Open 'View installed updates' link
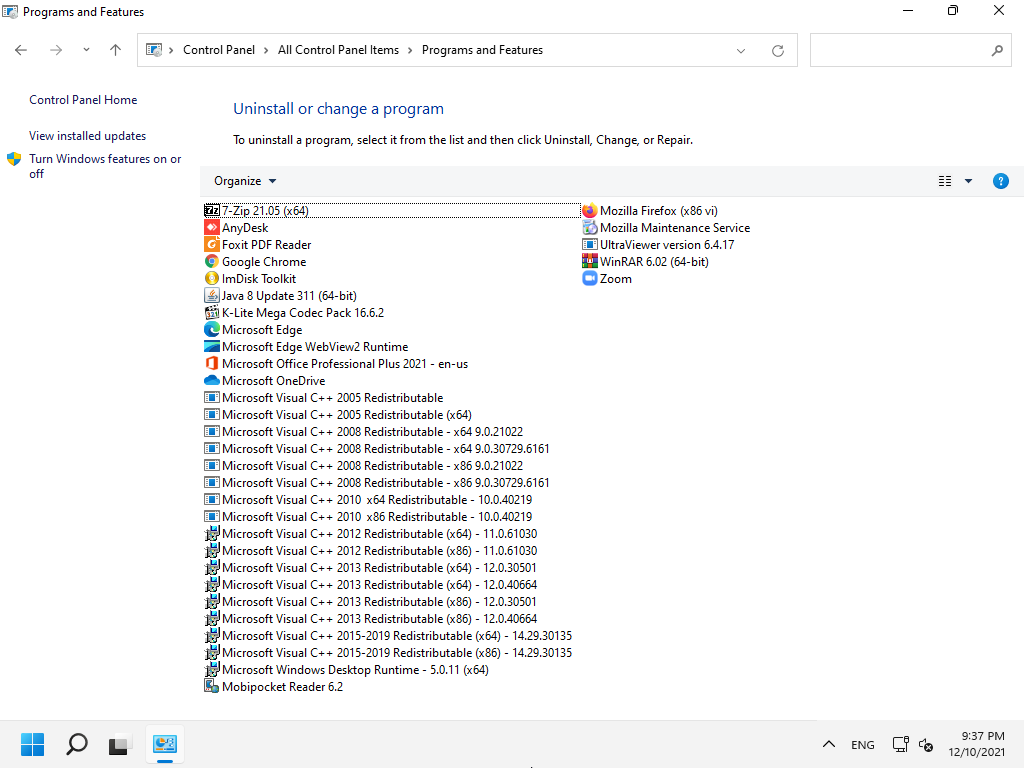Image resolution: width=1024 pixels, height=768 pixels. (88, 136)
